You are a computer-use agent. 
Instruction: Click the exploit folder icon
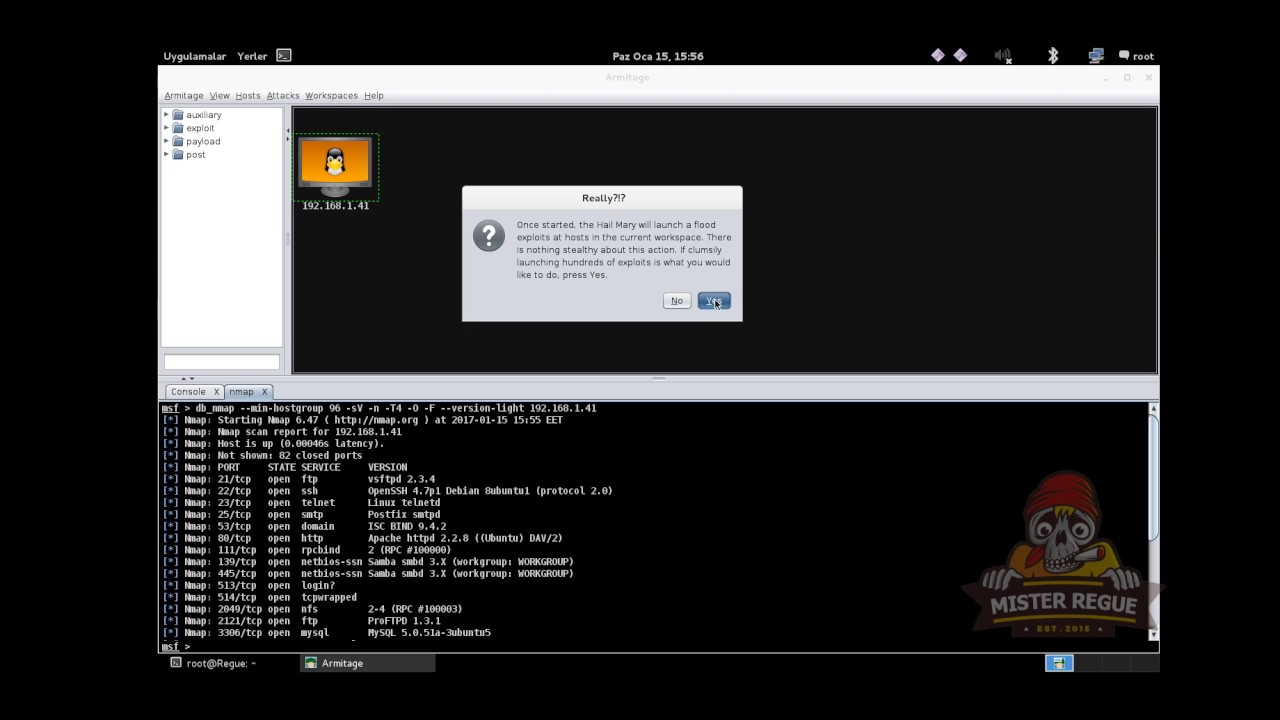coord(178,128)
